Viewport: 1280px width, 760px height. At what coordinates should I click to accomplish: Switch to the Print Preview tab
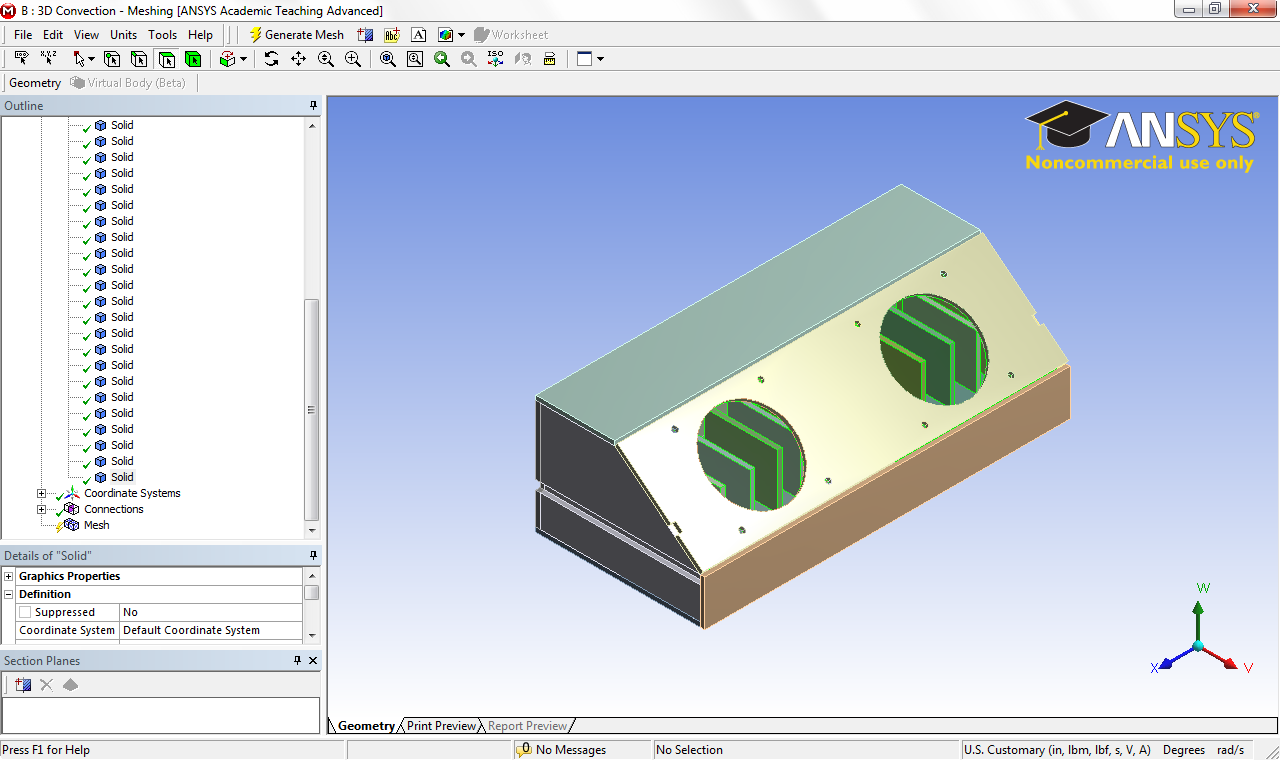pyautogui.click(x=441, y=726)
